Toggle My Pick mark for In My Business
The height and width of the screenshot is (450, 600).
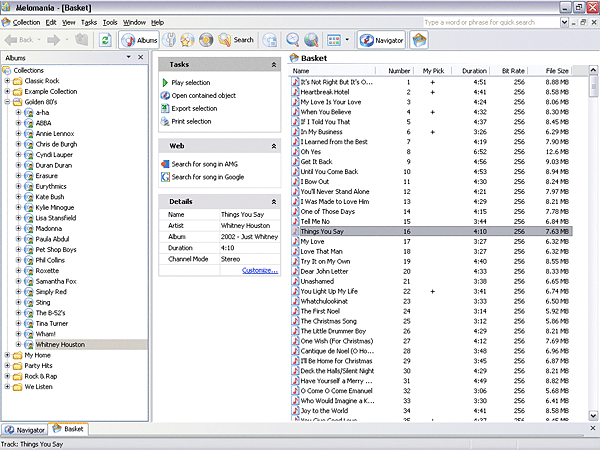[x=432, y=132]
